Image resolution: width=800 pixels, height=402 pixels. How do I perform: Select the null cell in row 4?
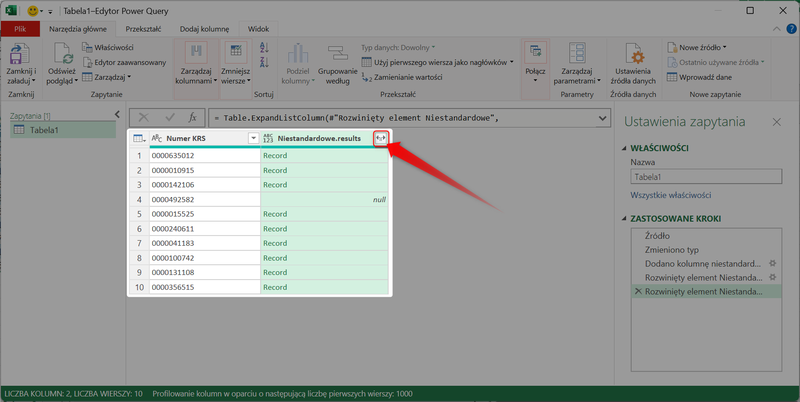(x=324, y=199)
